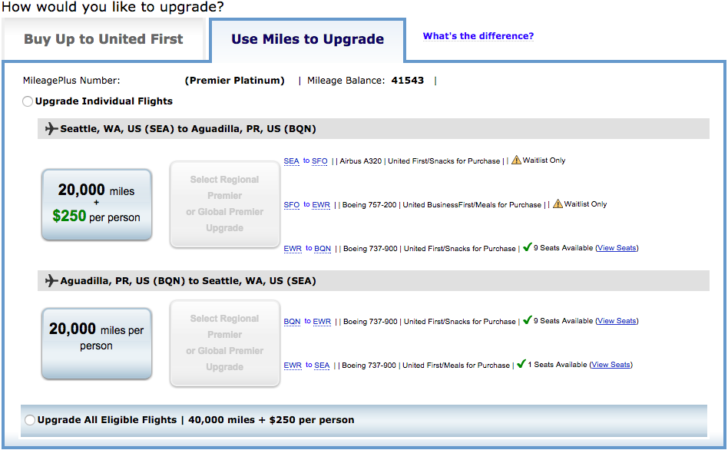Open EWR link in SFO to EWR segment
Viewport: 728px width, 450px height.
(321, 205)
